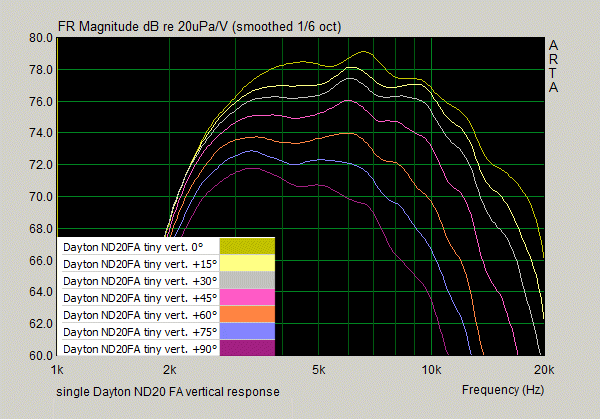The image size is (600, 419).
Task: Select legend entry 'Dayton ND20FA tiny vert. +30°'
Action: pos(140,281)
